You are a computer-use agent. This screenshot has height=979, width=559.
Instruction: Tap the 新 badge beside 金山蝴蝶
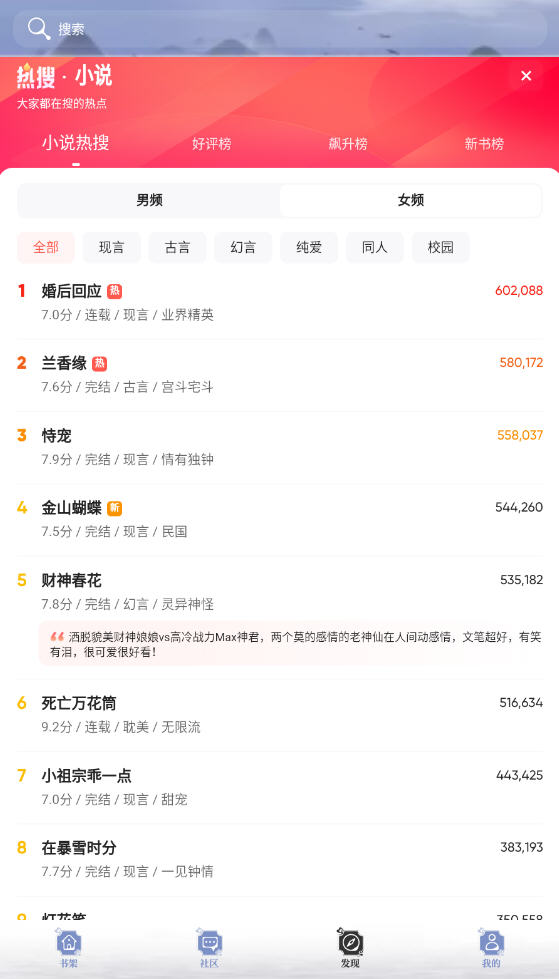114,508
